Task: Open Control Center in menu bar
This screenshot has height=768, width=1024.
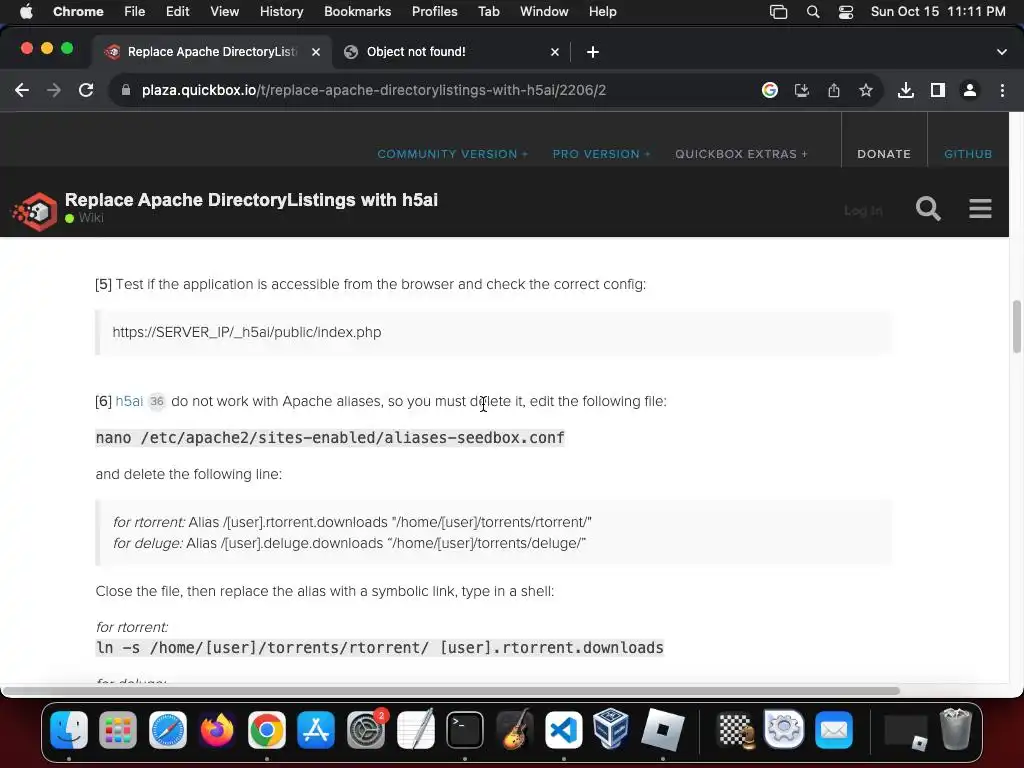Action: (846, 12)
